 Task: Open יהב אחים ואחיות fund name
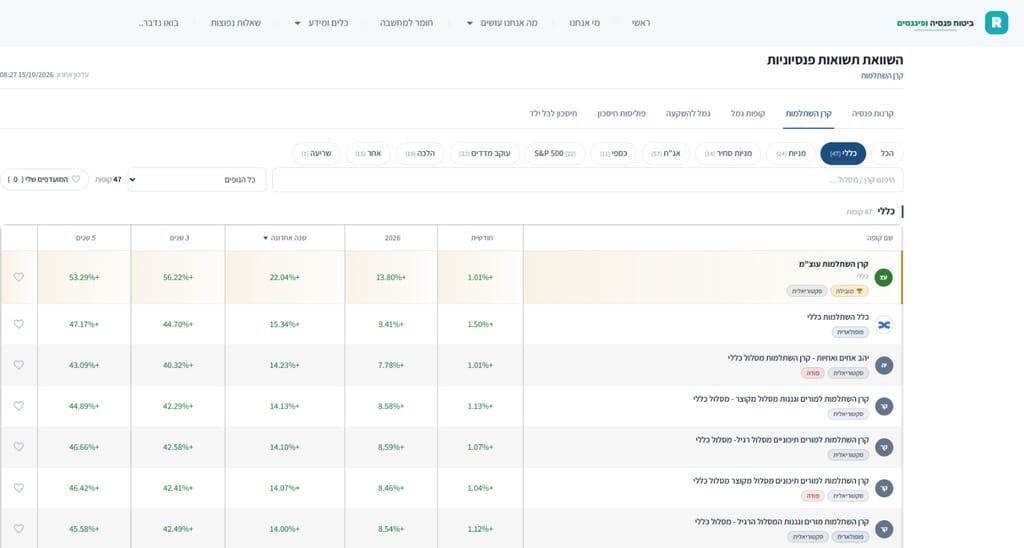pos(798,358)
